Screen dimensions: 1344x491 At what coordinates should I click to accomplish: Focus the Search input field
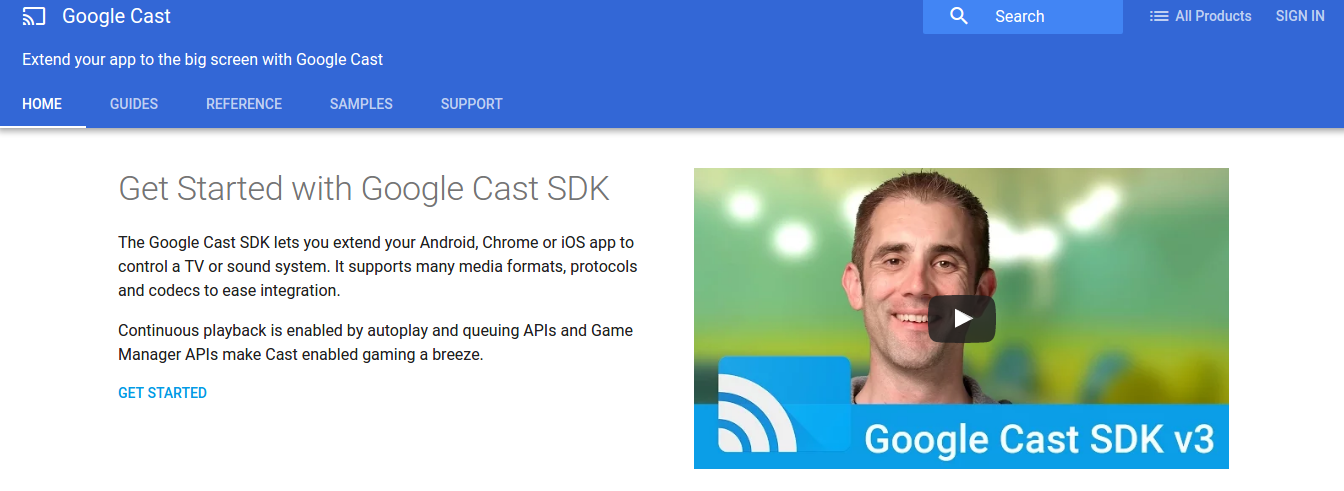[x=1023, y=16]
